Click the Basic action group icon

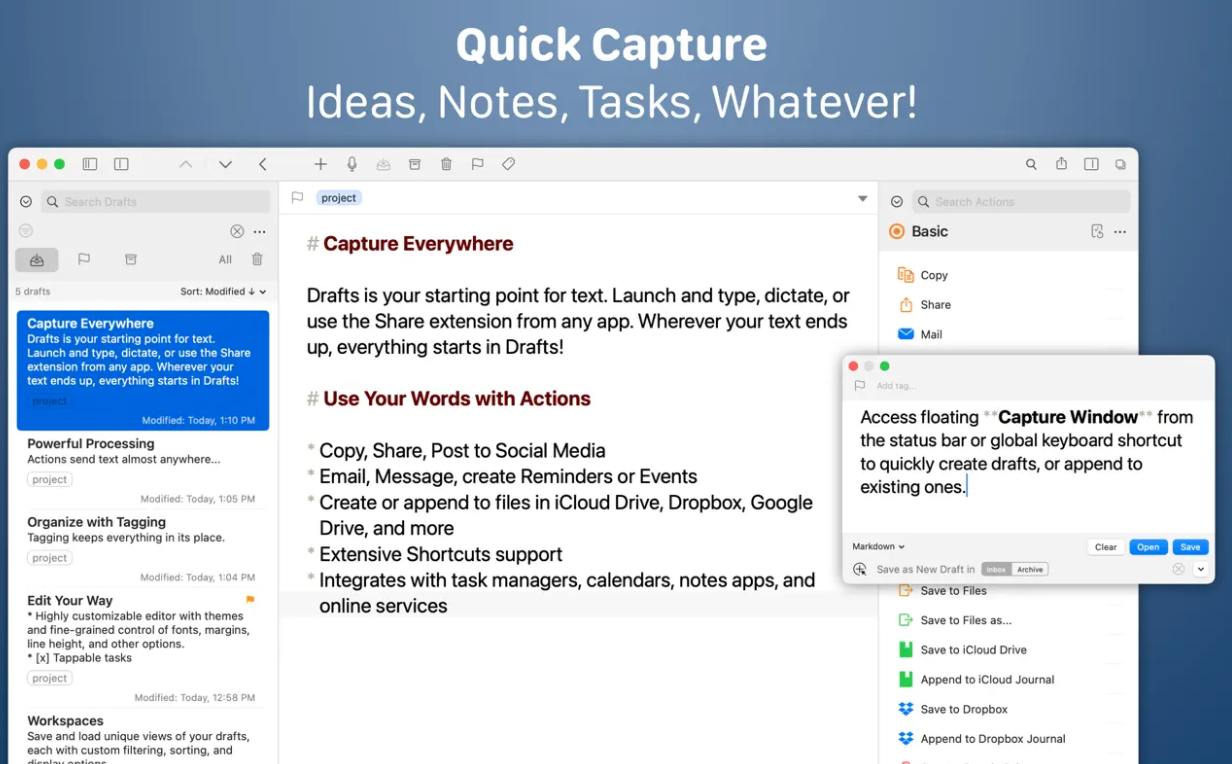point(897,231)
